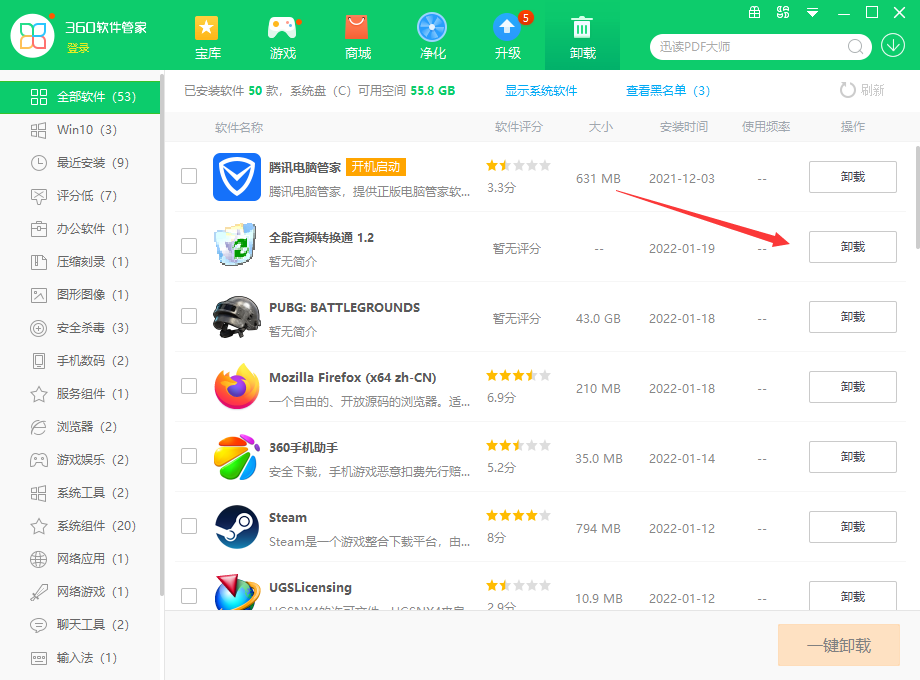Tick the 腾讯电脑管家 checkbox
Viewport: 920px width, 680px height.
[189, 176]
